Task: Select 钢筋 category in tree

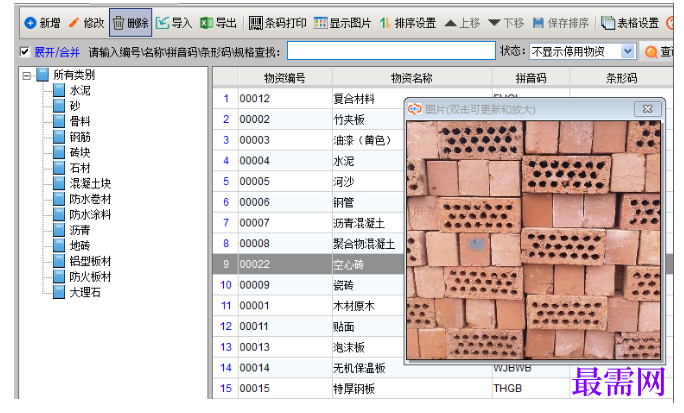Action: (x=80, y=137)
